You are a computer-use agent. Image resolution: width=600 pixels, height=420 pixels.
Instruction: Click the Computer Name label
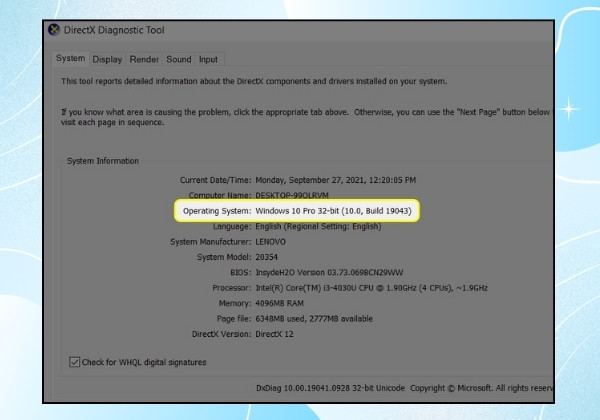tap(220, 195)
